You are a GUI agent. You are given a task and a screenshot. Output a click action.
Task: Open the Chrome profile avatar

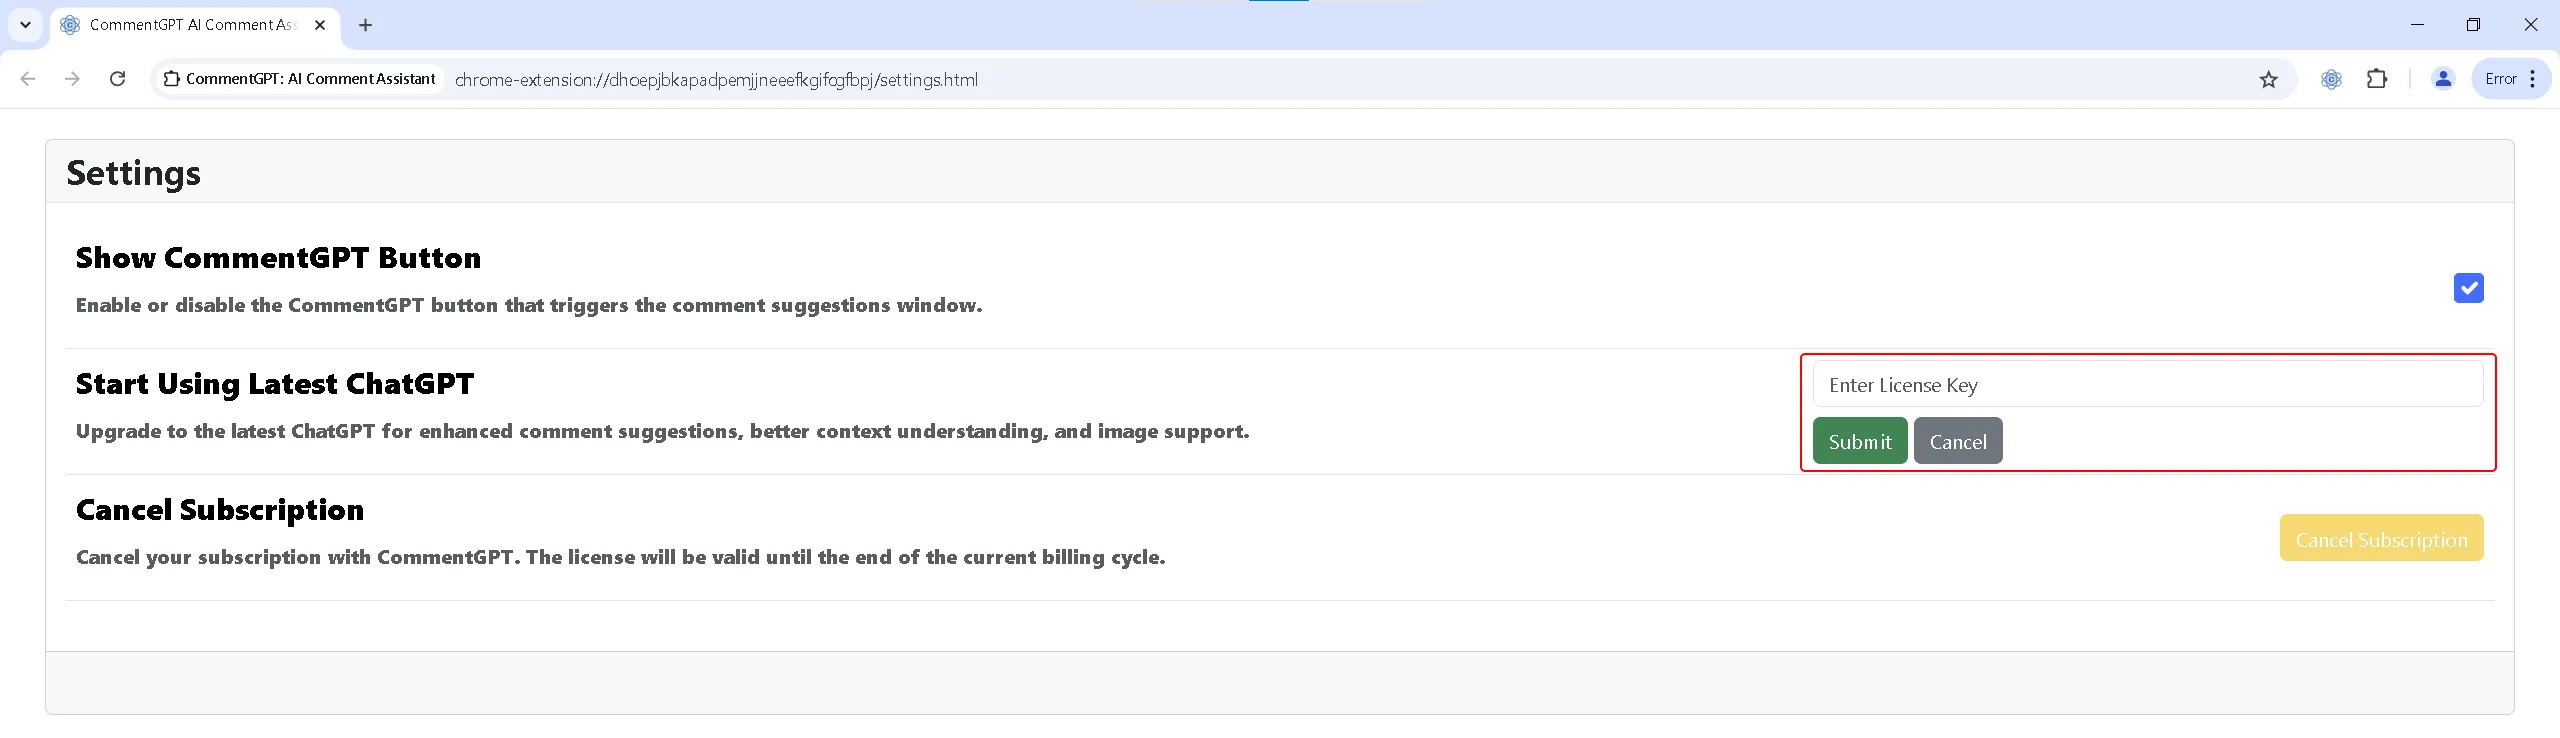[x=2443, y=79]
